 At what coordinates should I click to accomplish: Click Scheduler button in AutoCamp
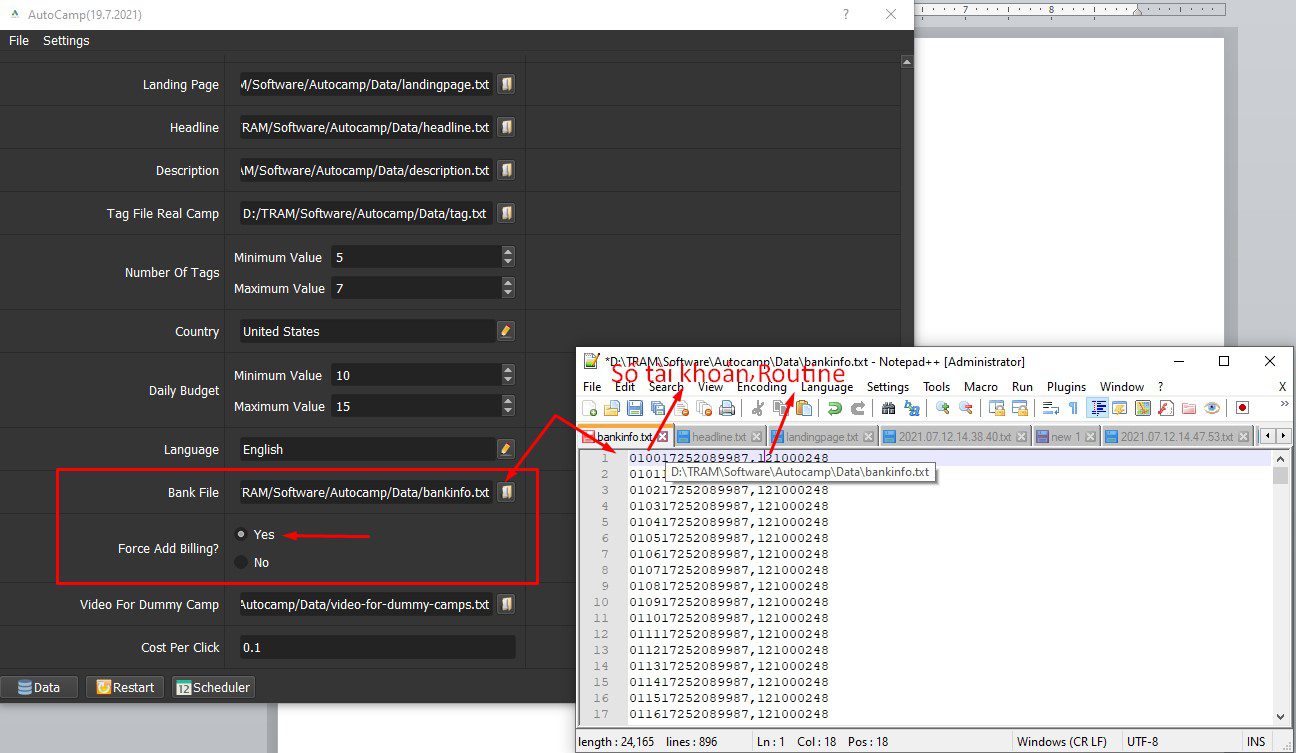213,687
